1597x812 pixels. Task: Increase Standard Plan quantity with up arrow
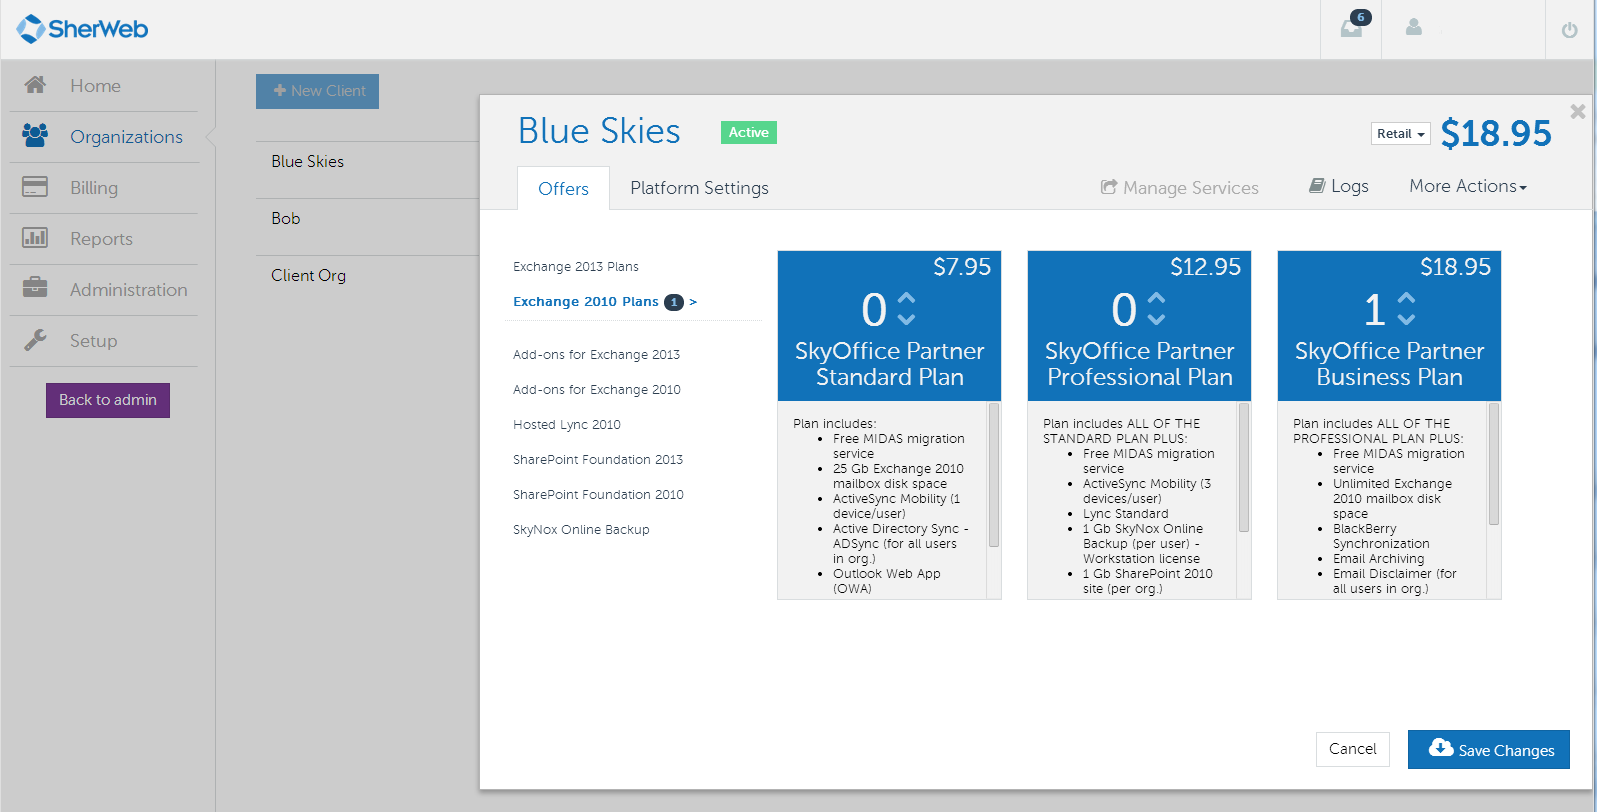pos(906,299)
